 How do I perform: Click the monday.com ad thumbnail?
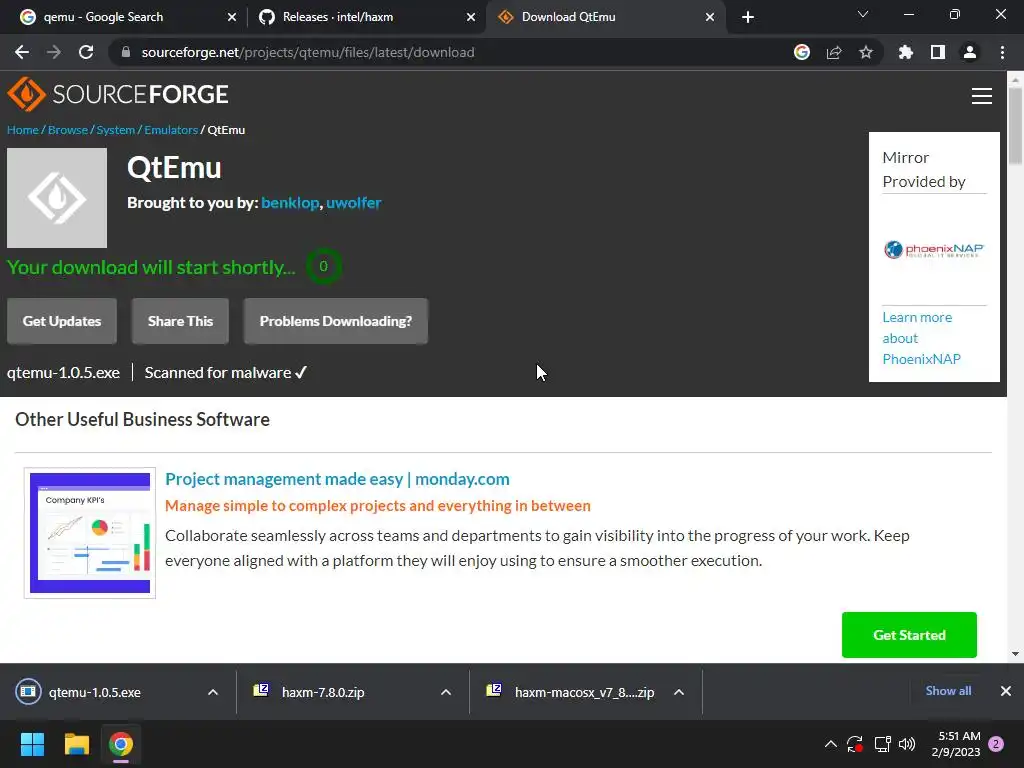(90, 533)
